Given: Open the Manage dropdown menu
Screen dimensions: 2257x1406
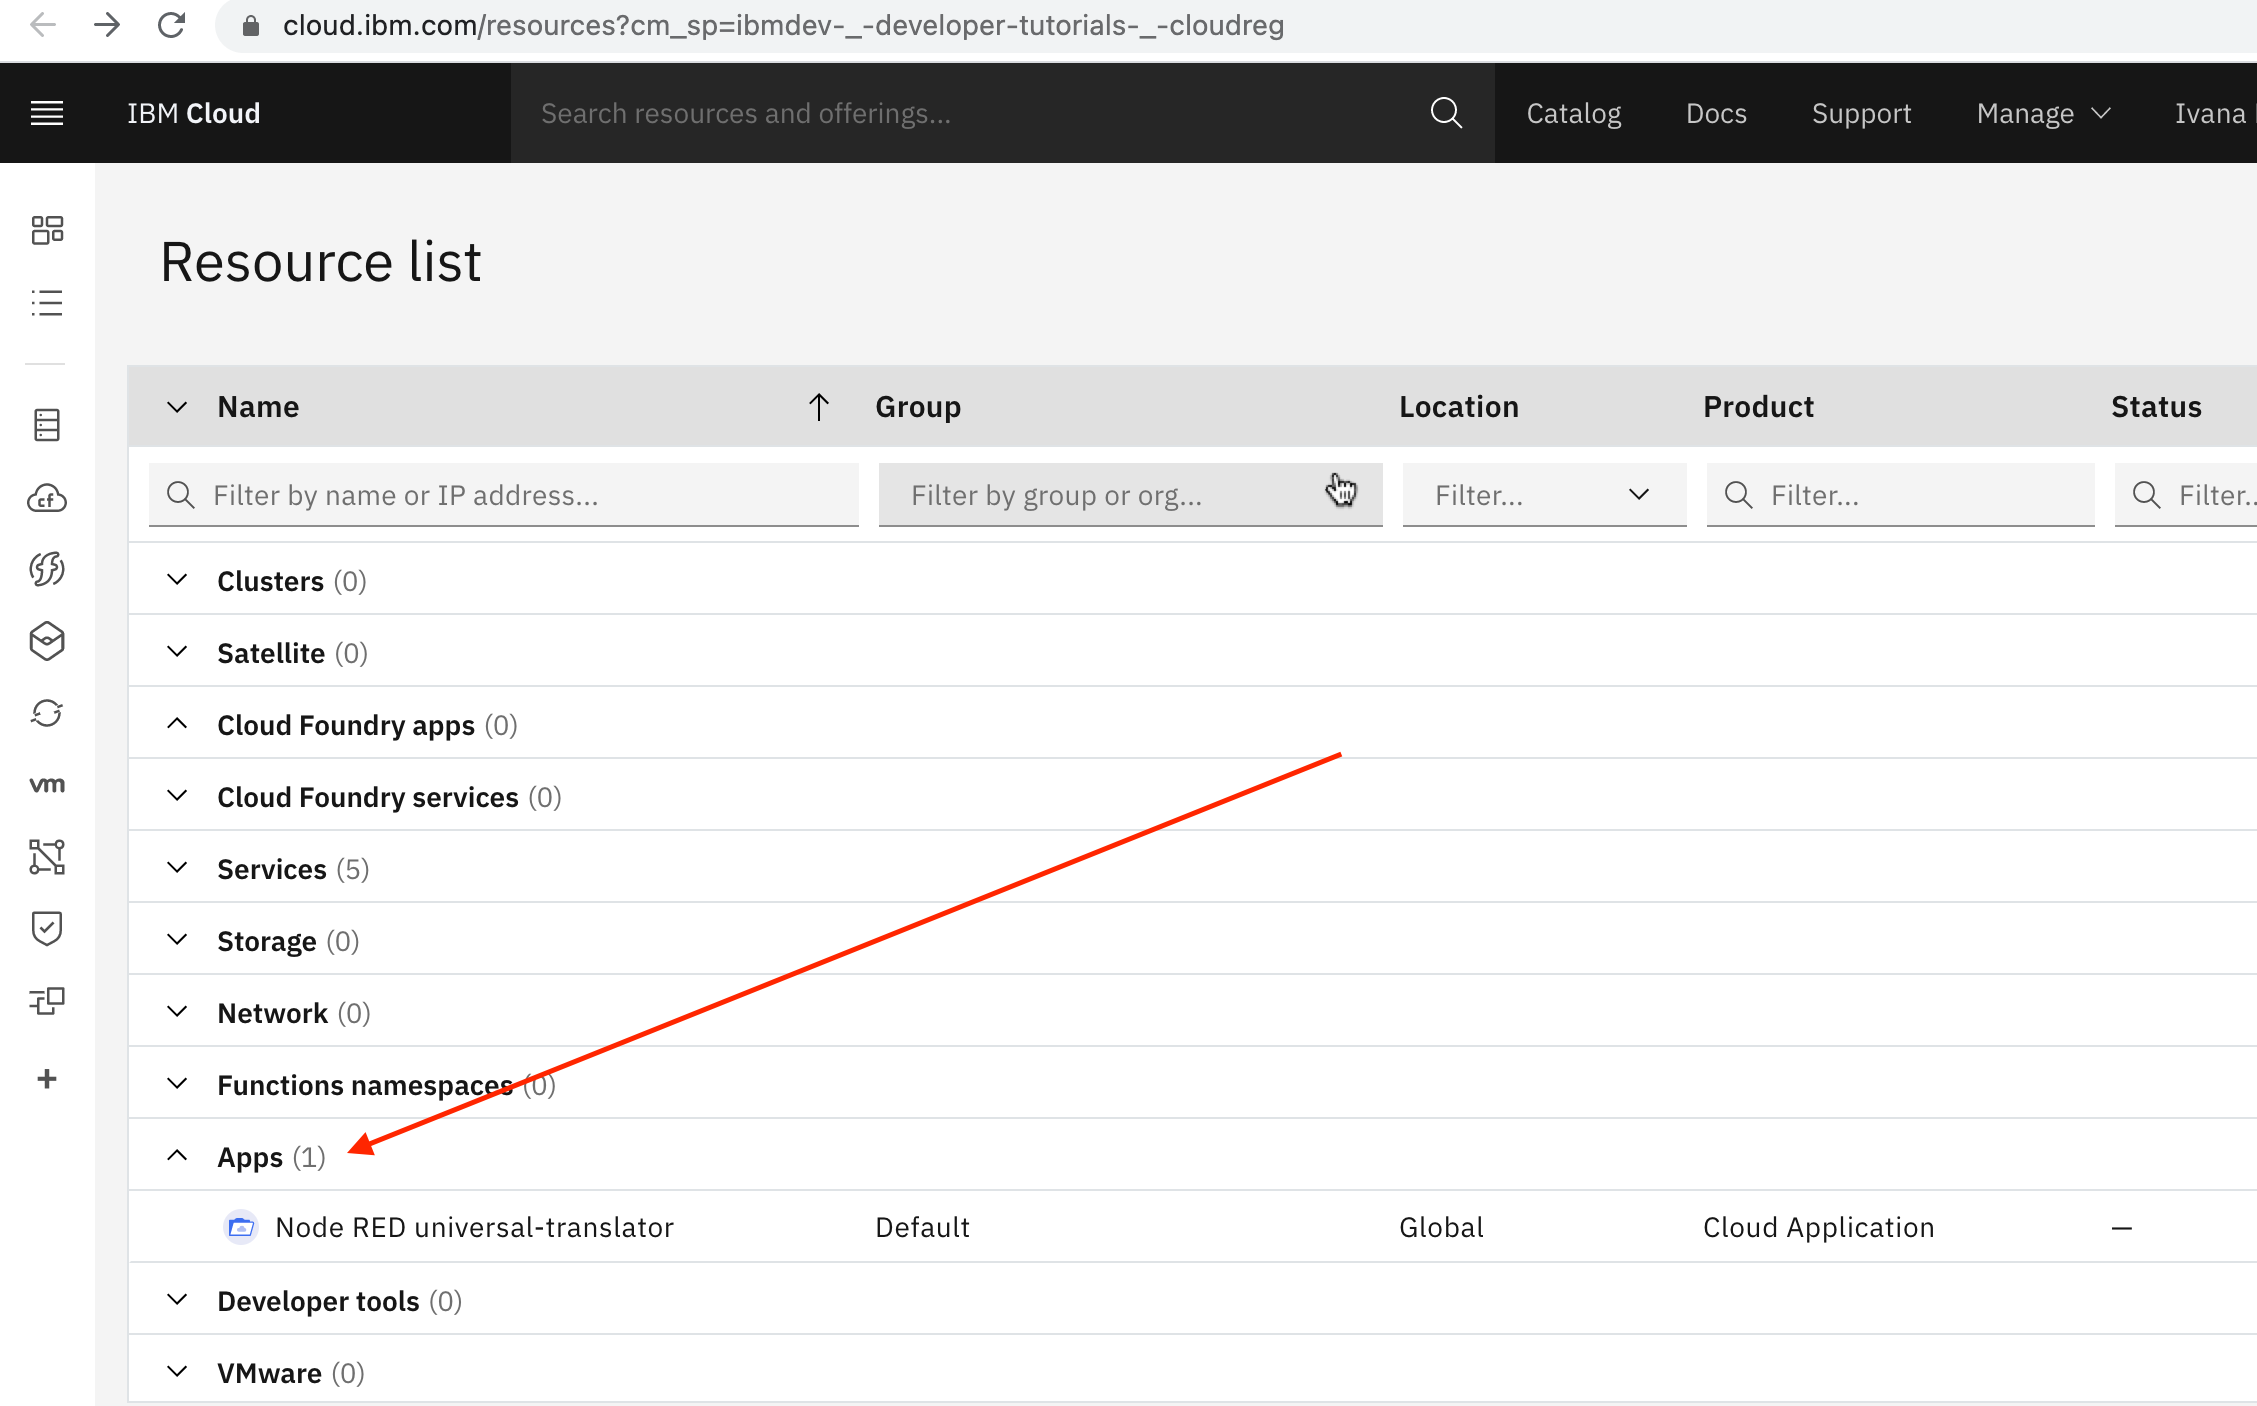Looking at the screenshot, I should pyautogui.click(x=2043, y=113).
